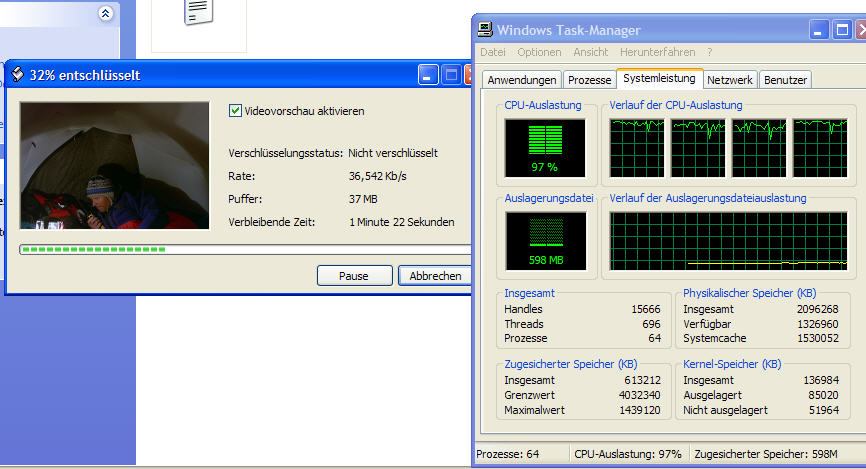Open the Datei menu
This screenshot has height=469, width=866.
click(493, 52)
